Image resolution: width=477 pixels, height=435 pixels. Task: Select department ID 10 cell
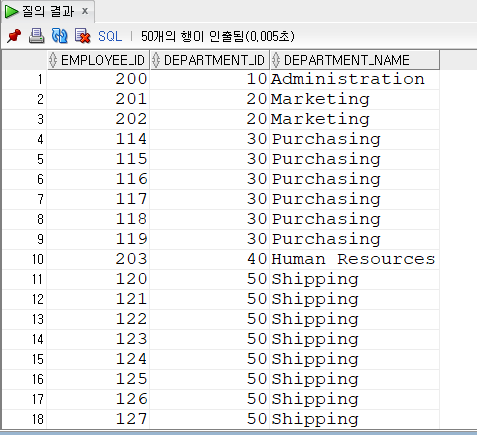point(210,79)
